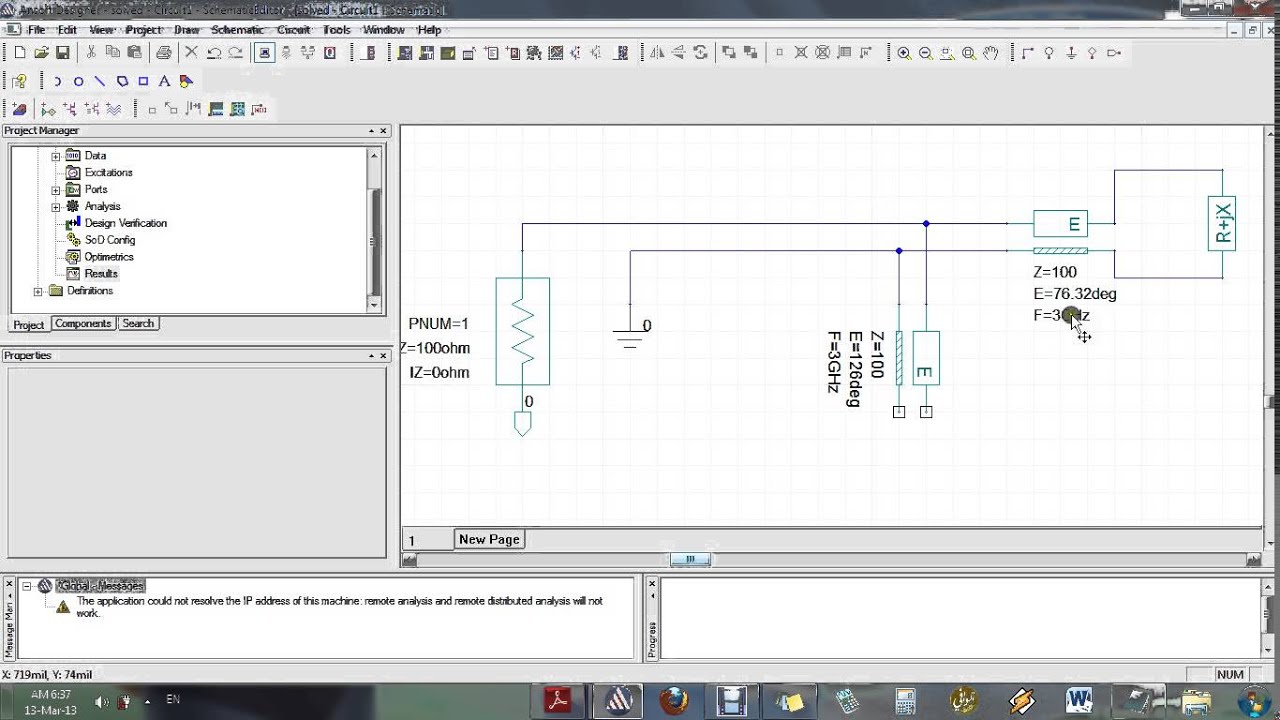Expand the Analysis tree node

point(56,207)
